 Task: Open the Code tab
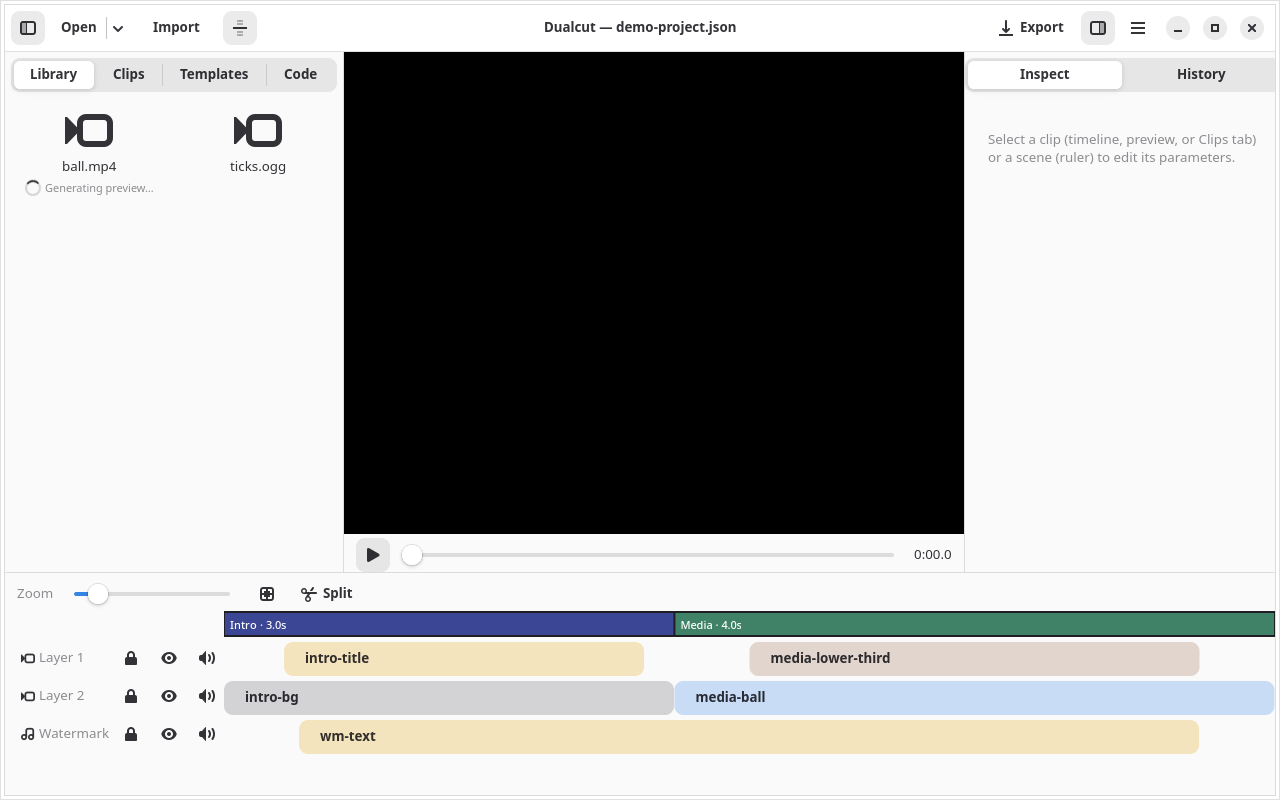point(300,74)
